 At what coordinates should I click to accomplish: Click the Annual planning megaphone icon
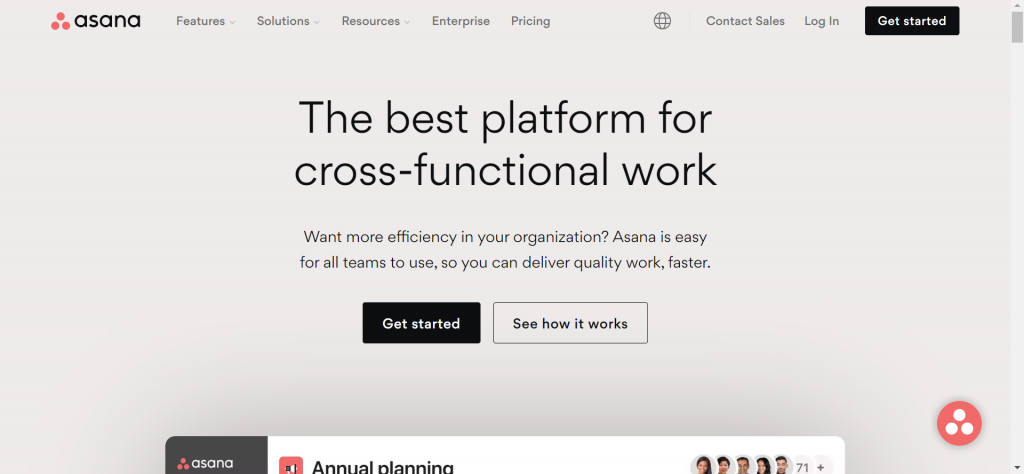[x=291, y=466]
